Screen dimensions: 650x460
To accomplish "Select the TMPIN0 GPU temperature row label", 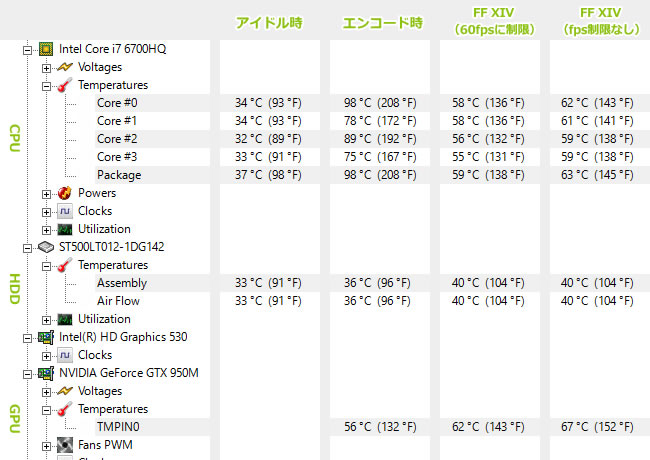I will [118, 427].
